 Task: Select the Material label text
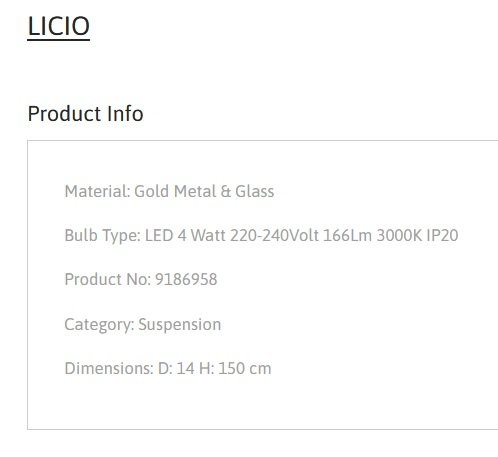[x=97, y=191]
